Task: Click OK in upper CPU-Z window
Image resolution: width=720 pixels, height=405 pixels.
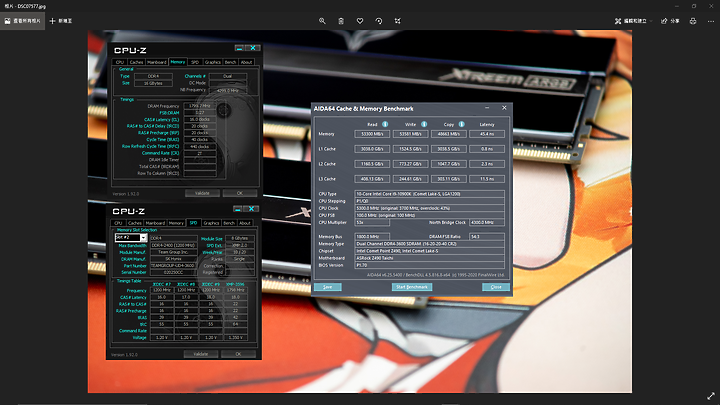Action: pos(240,193)
